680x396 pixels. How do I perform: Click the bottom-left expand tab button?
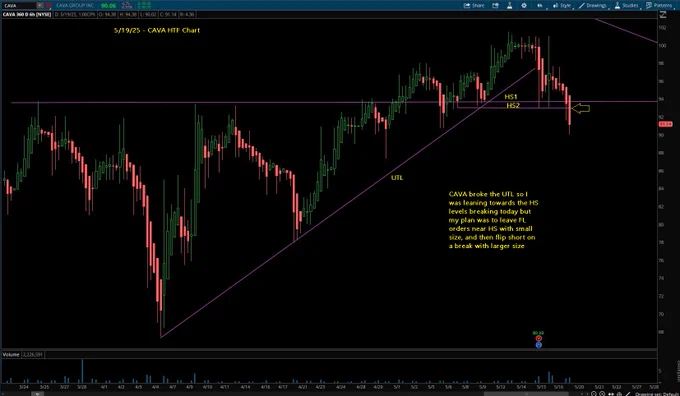pos(38,394)
